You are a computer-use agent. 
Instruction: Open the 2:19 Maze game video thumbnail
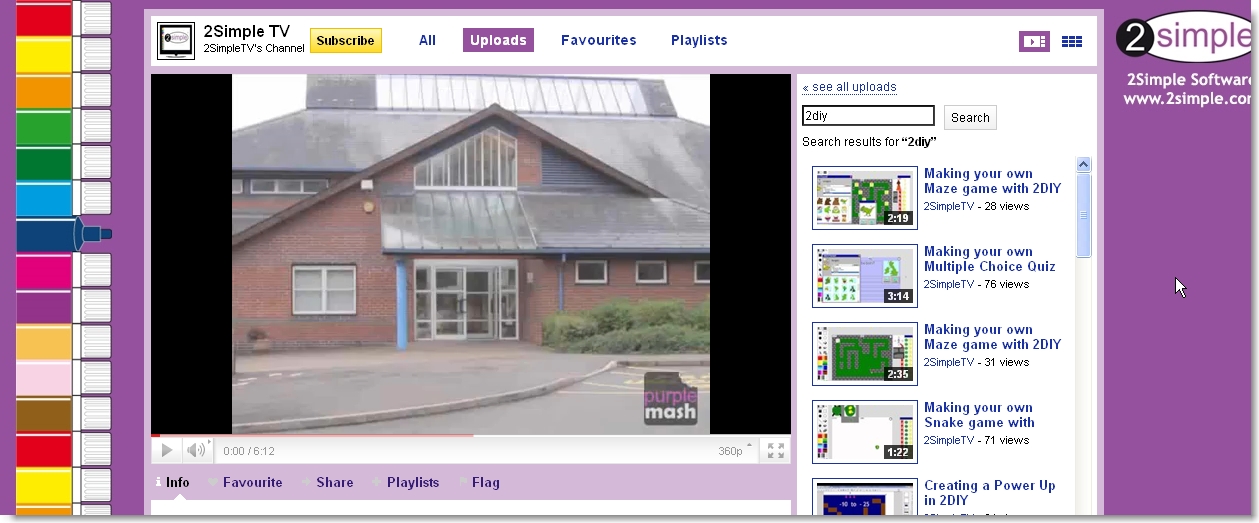(x=865, y=198)
